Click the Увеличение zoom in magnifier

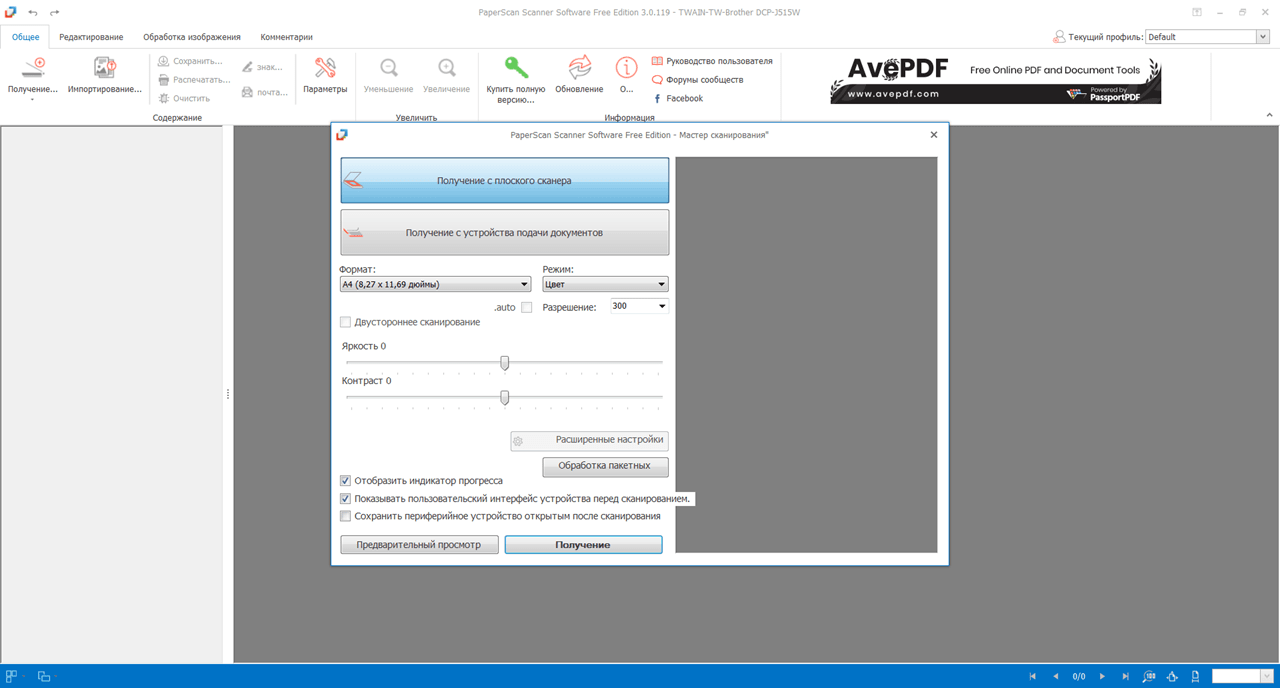tap(446, 68)
